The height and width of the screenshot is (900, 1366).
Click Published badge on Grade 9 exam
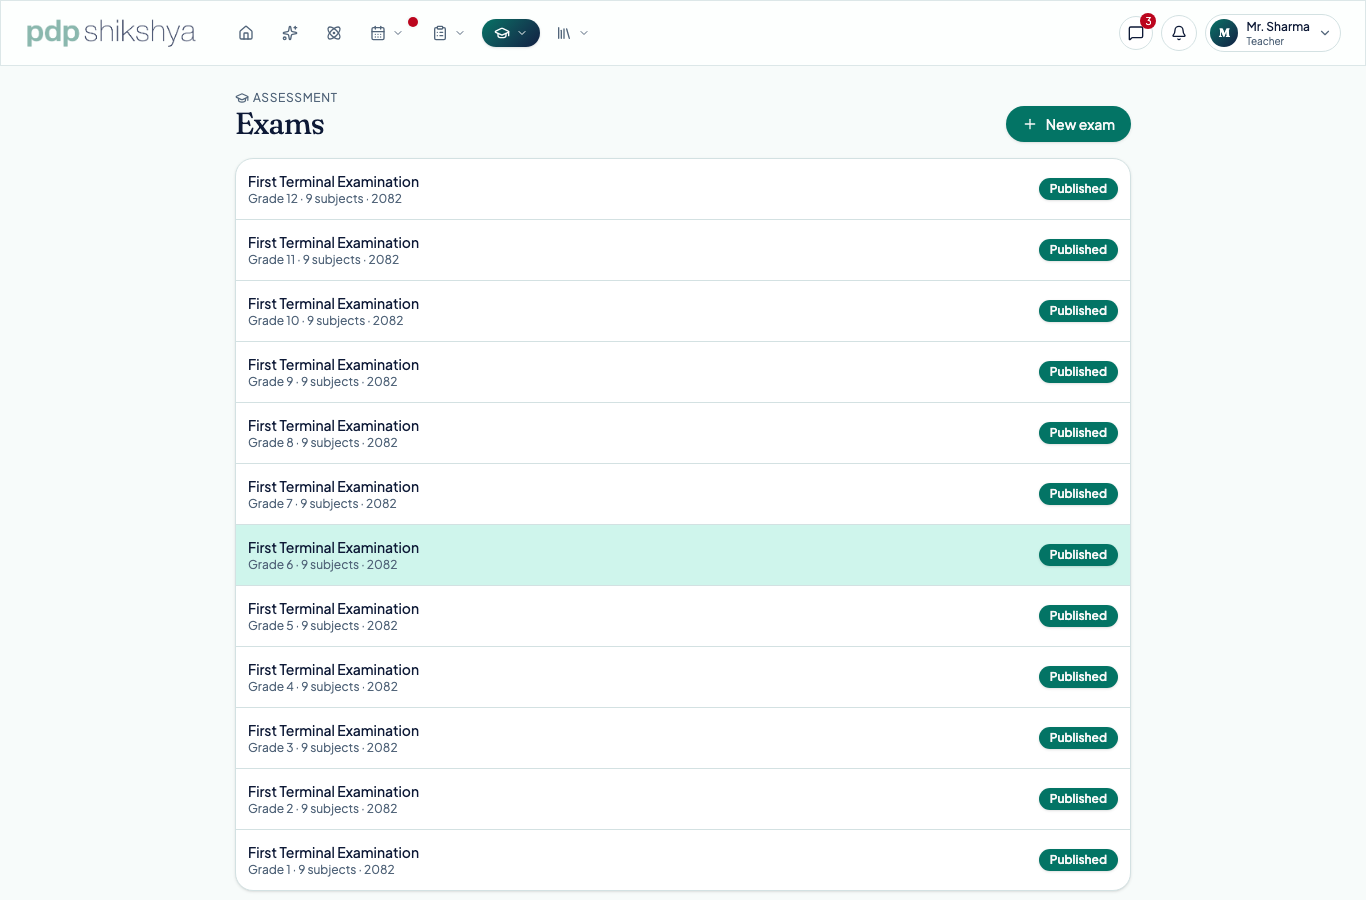point(1078,372)
